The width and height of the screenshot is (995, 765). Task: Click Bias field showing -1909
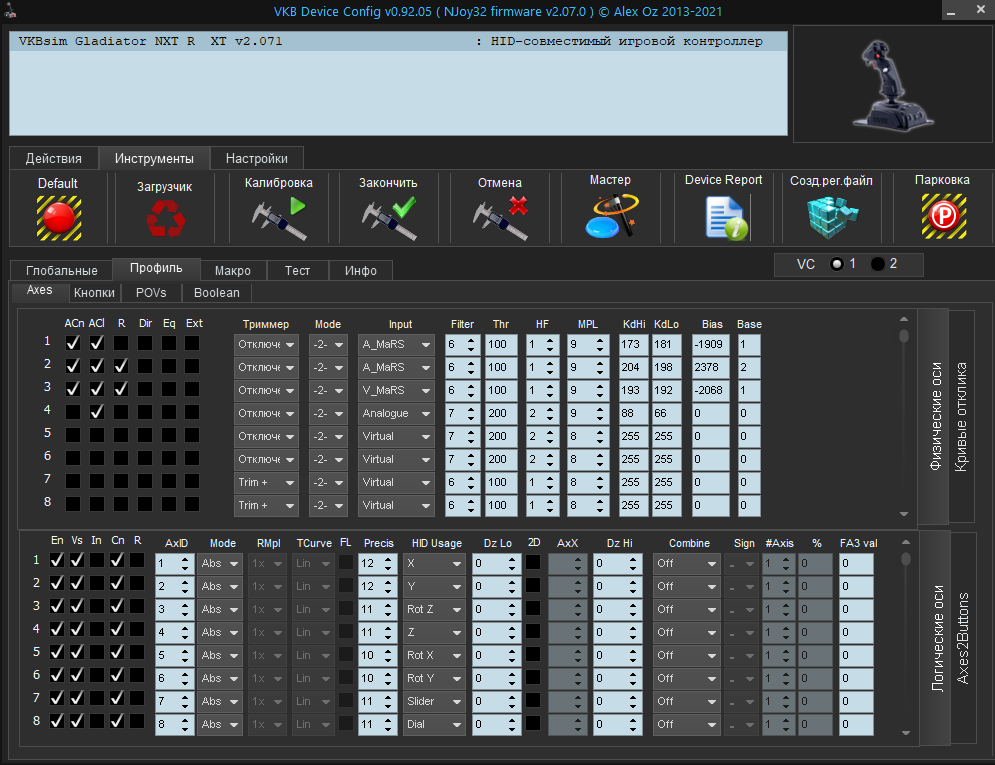click(x=710, y=344)
